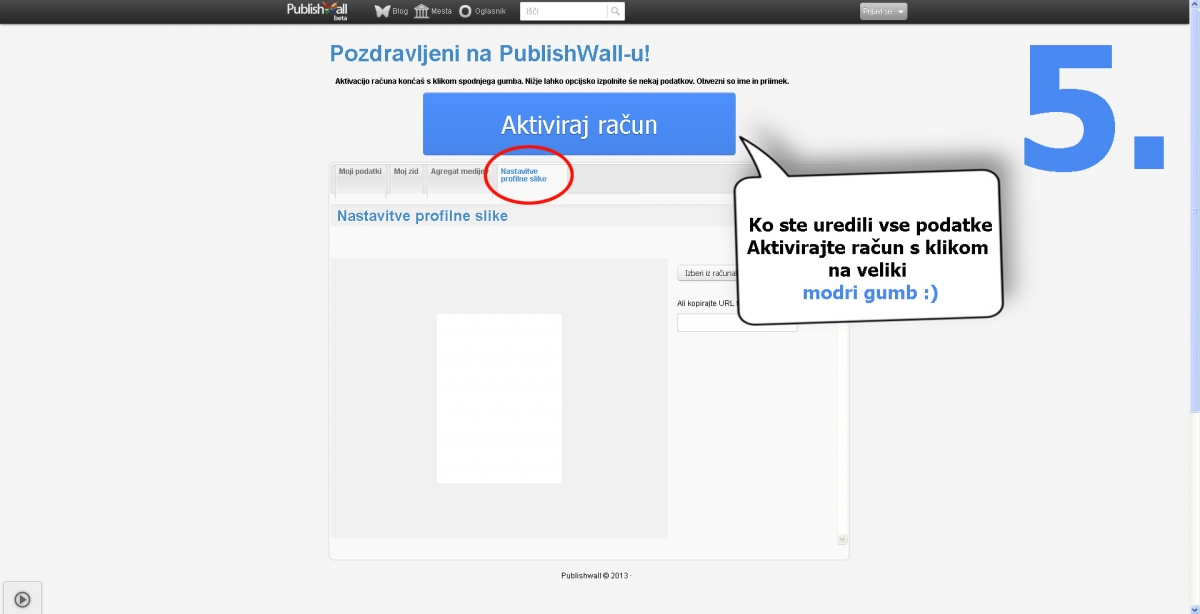1200x614 pixels.
Task: Switch to the Moji podatki tab
Action: [360, 172]
